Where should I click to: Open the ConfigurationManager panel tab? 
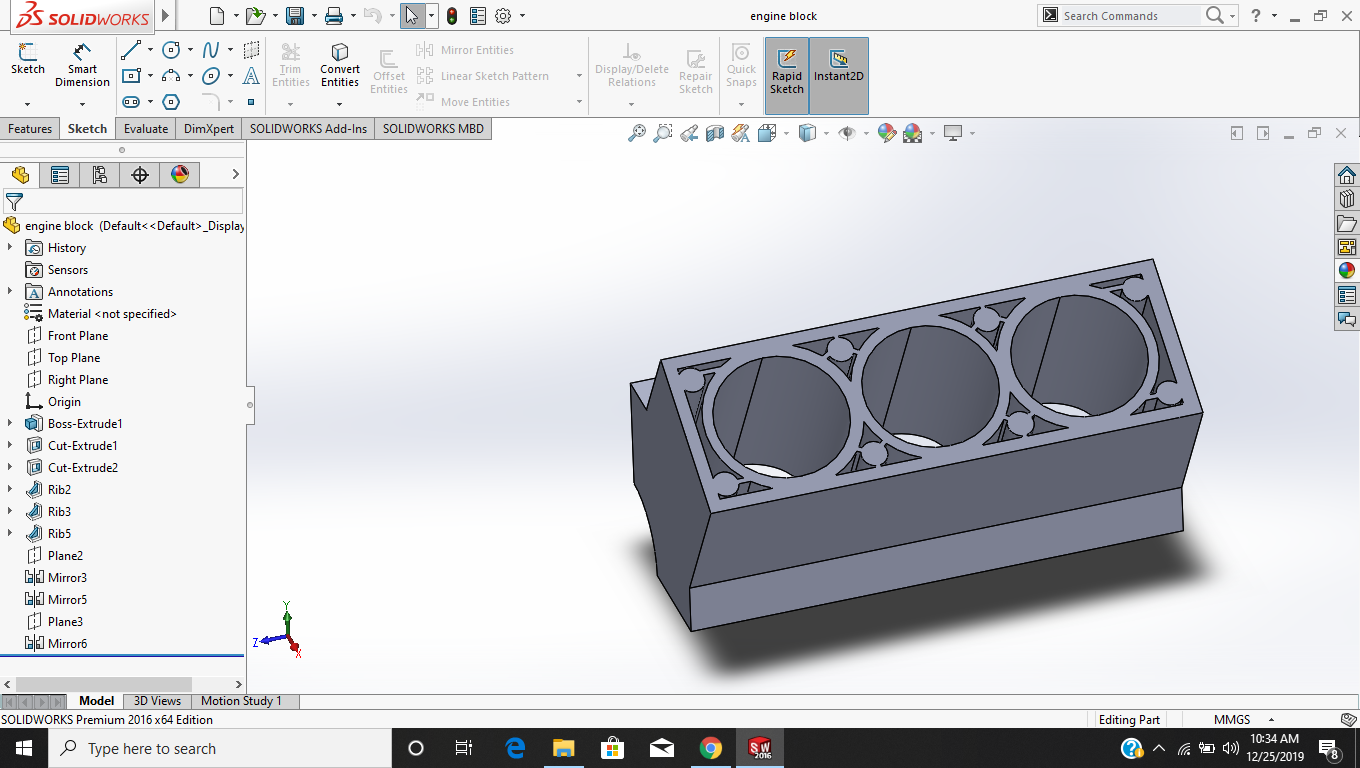[x=100, y=175]
